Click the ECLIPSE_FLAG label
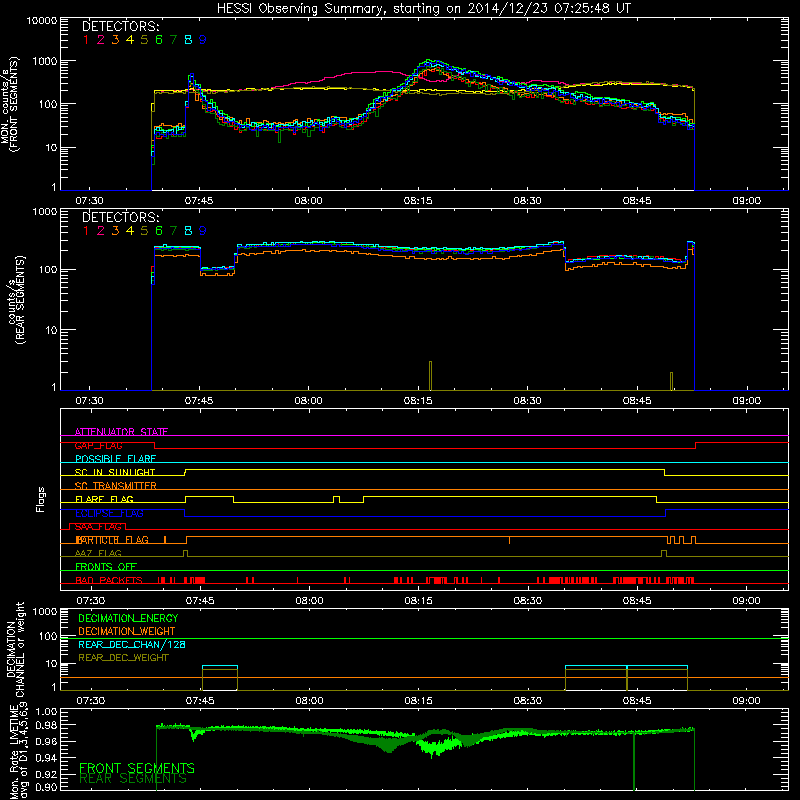Image resolution: width=800 pixels, height=800 pixels. [109, 513]
